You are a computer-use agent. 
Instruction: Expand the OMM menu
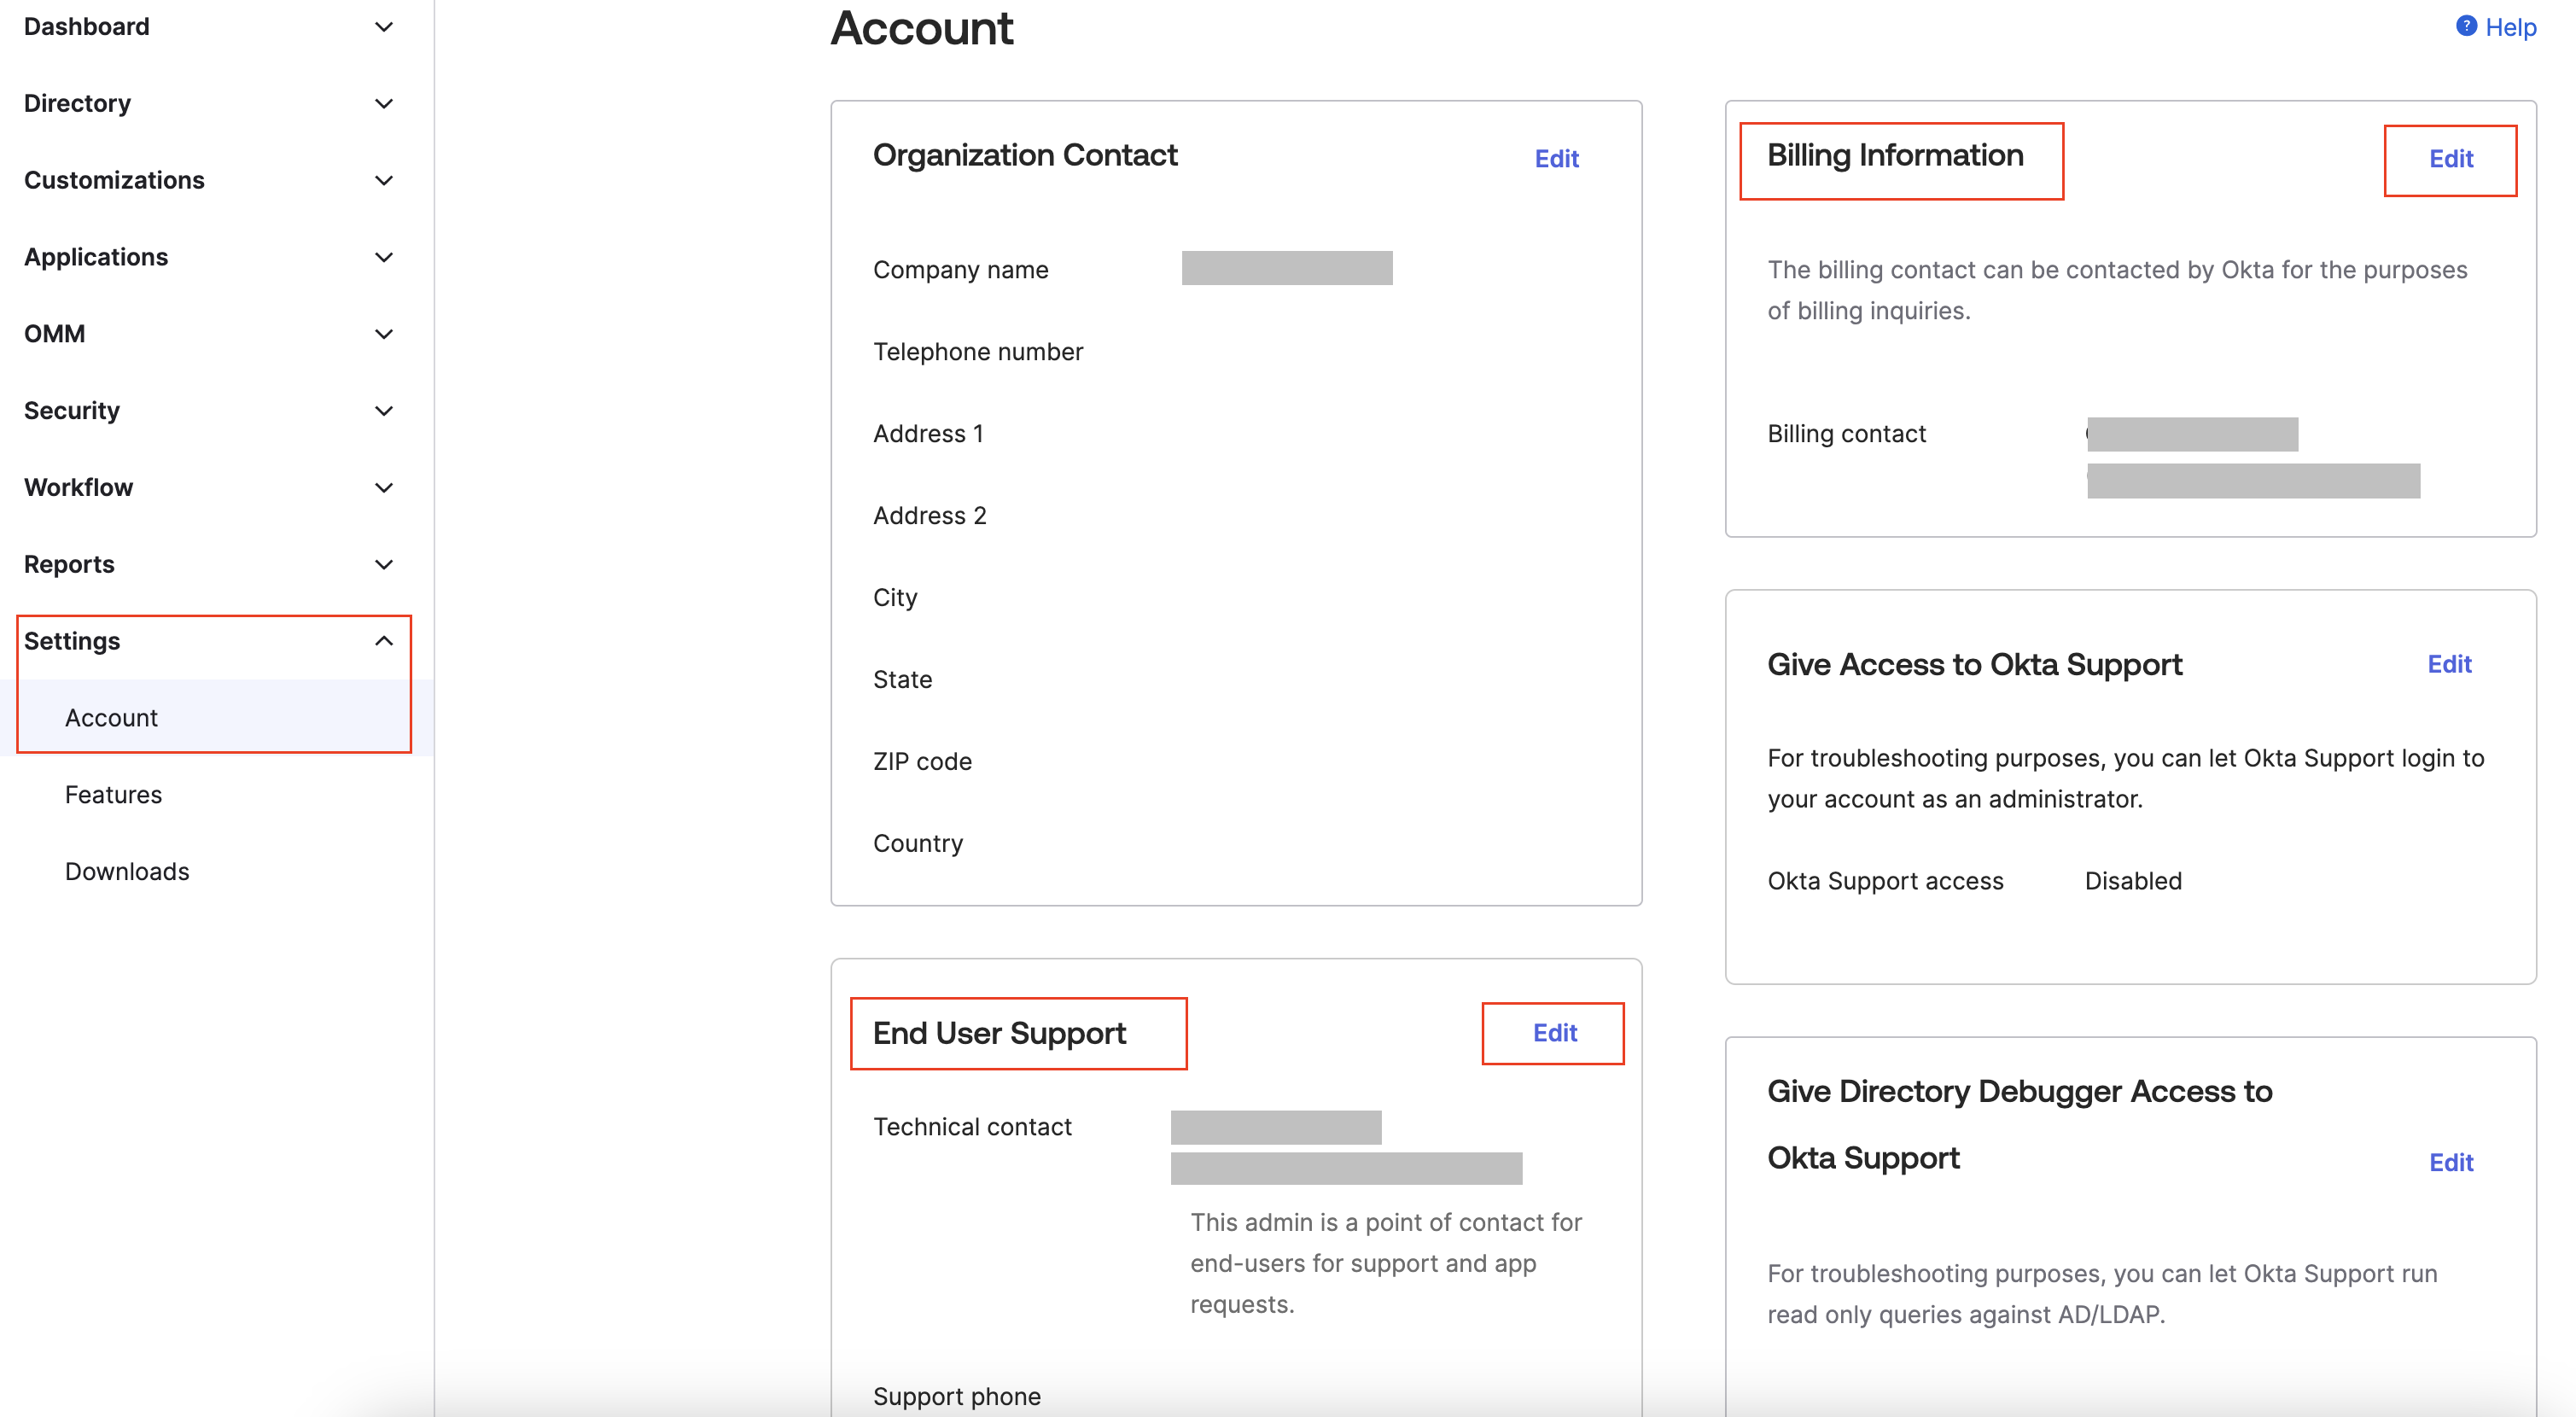(385, 334)
